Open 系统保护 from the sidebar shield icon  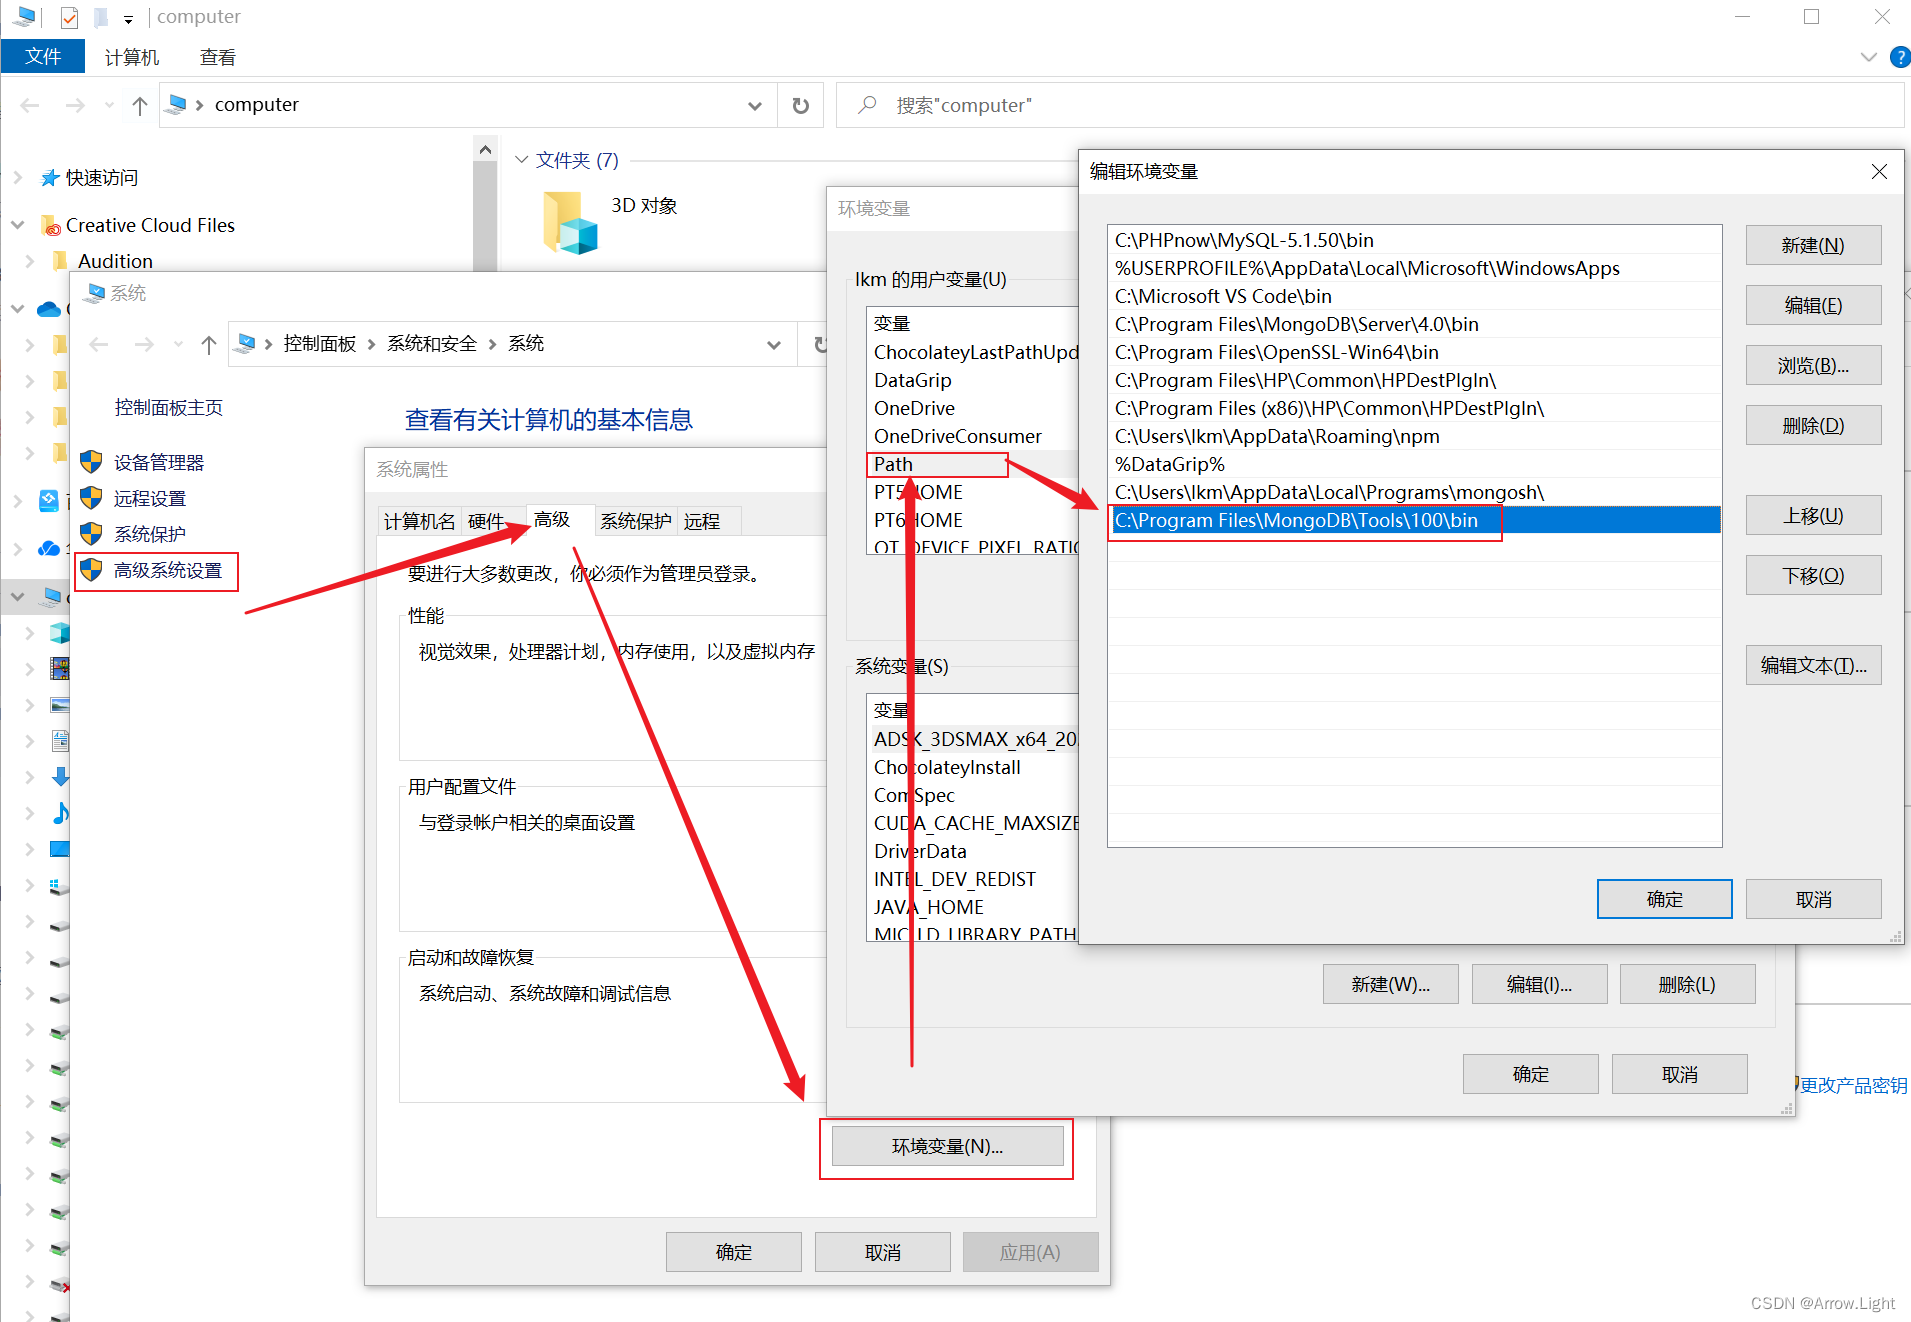click(x=91, y=533)
